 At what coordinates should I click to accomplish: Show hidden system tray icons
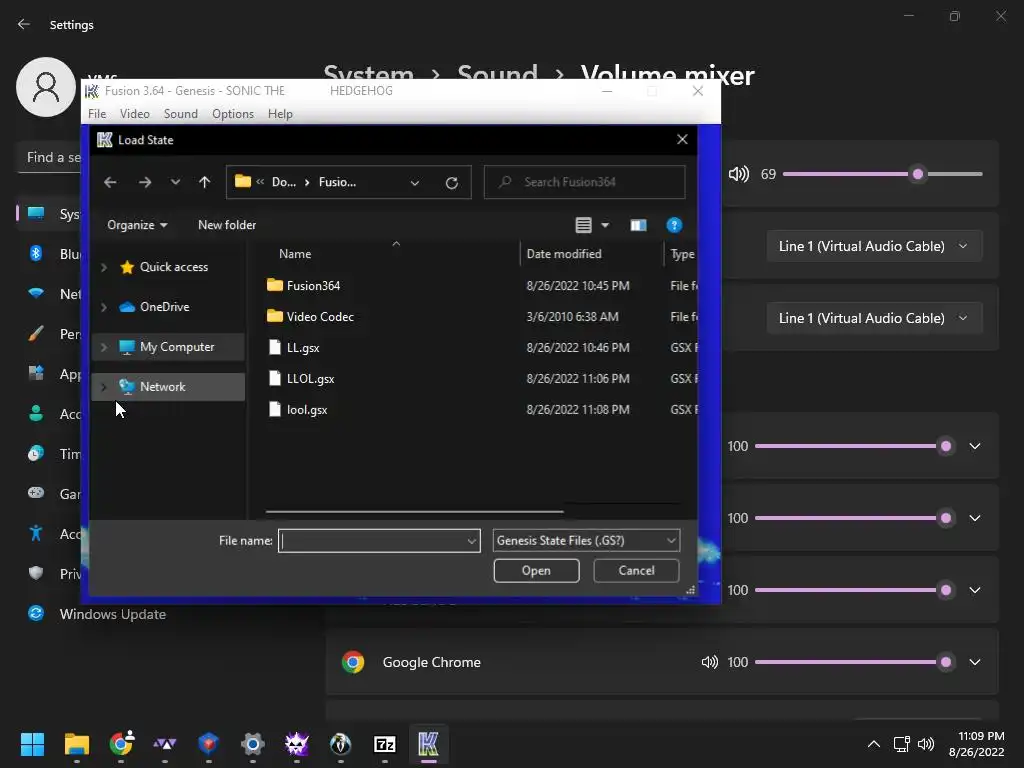pyautogui.click(x=874, y=744)
